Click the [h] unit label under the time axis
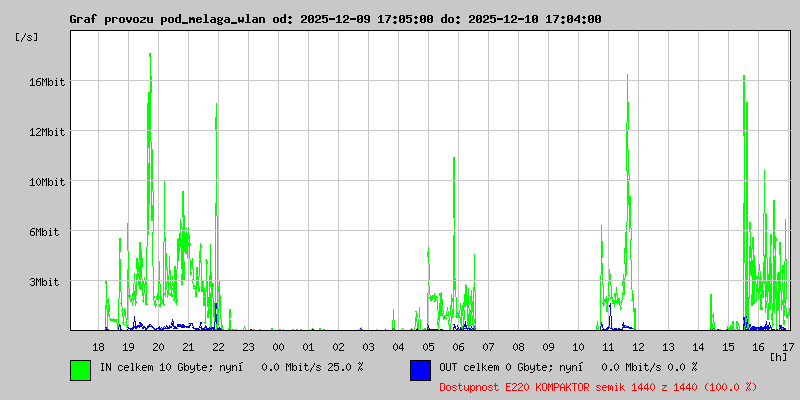 [778, 356]
